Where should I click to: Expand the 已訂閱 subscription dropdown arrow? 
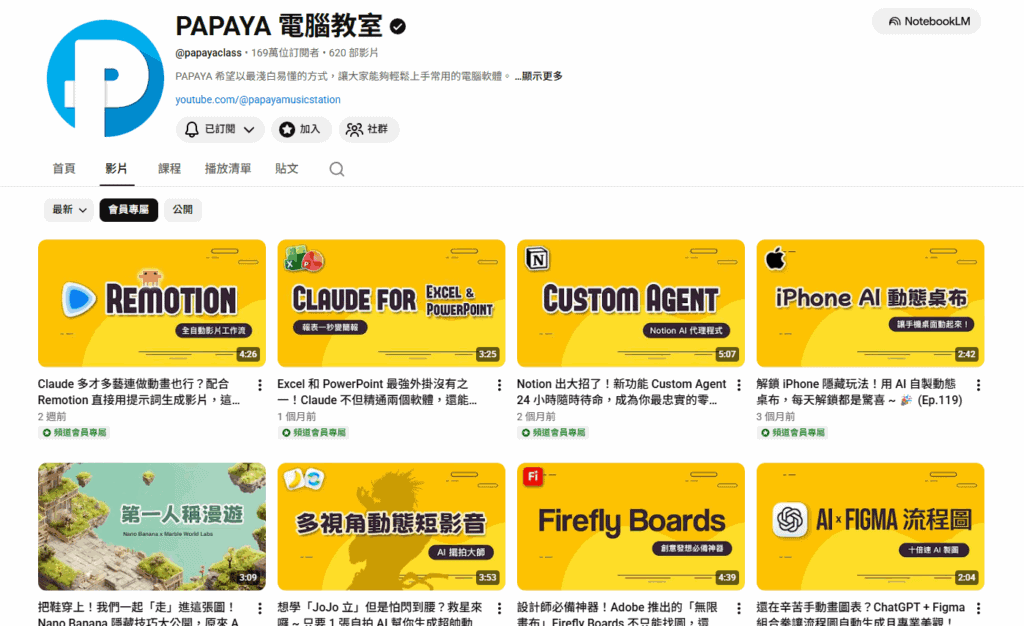(x=249, y=129)
